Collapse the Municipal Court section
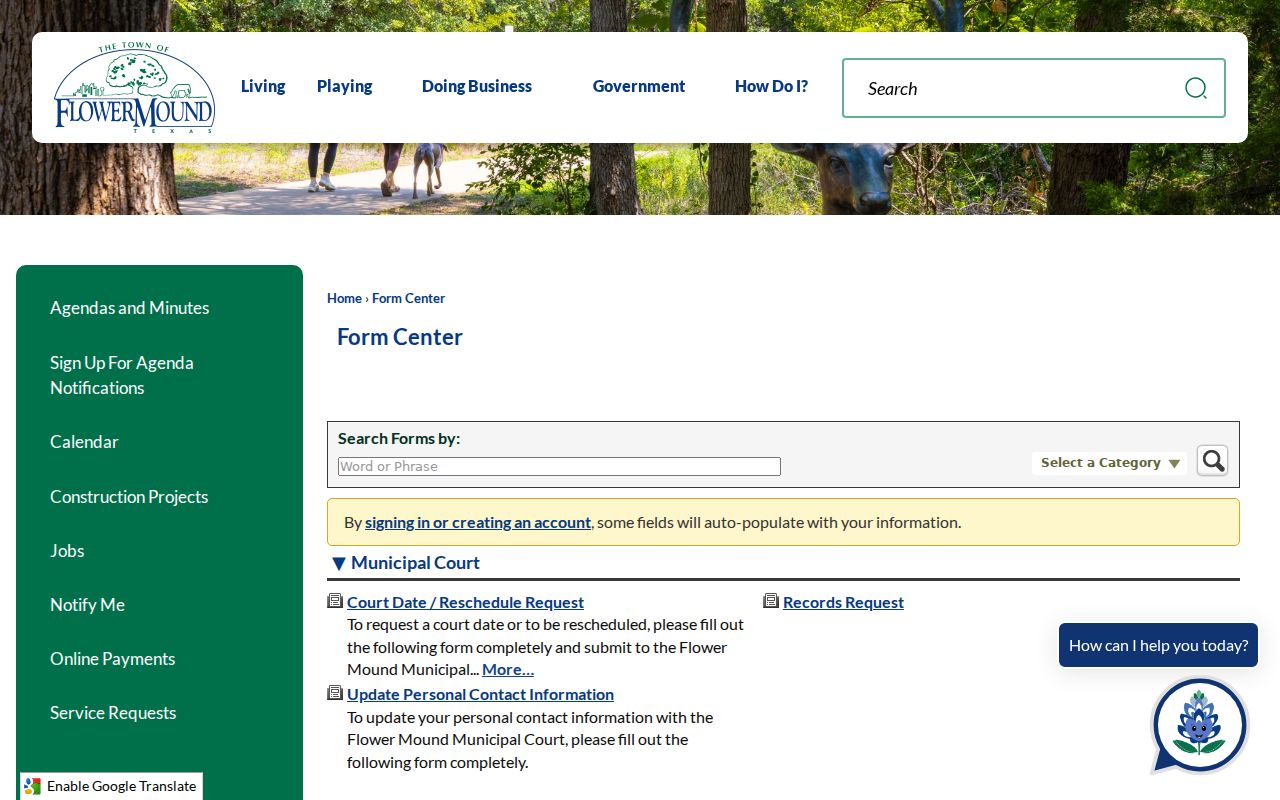1280x800 pixels. coord(339,563)
